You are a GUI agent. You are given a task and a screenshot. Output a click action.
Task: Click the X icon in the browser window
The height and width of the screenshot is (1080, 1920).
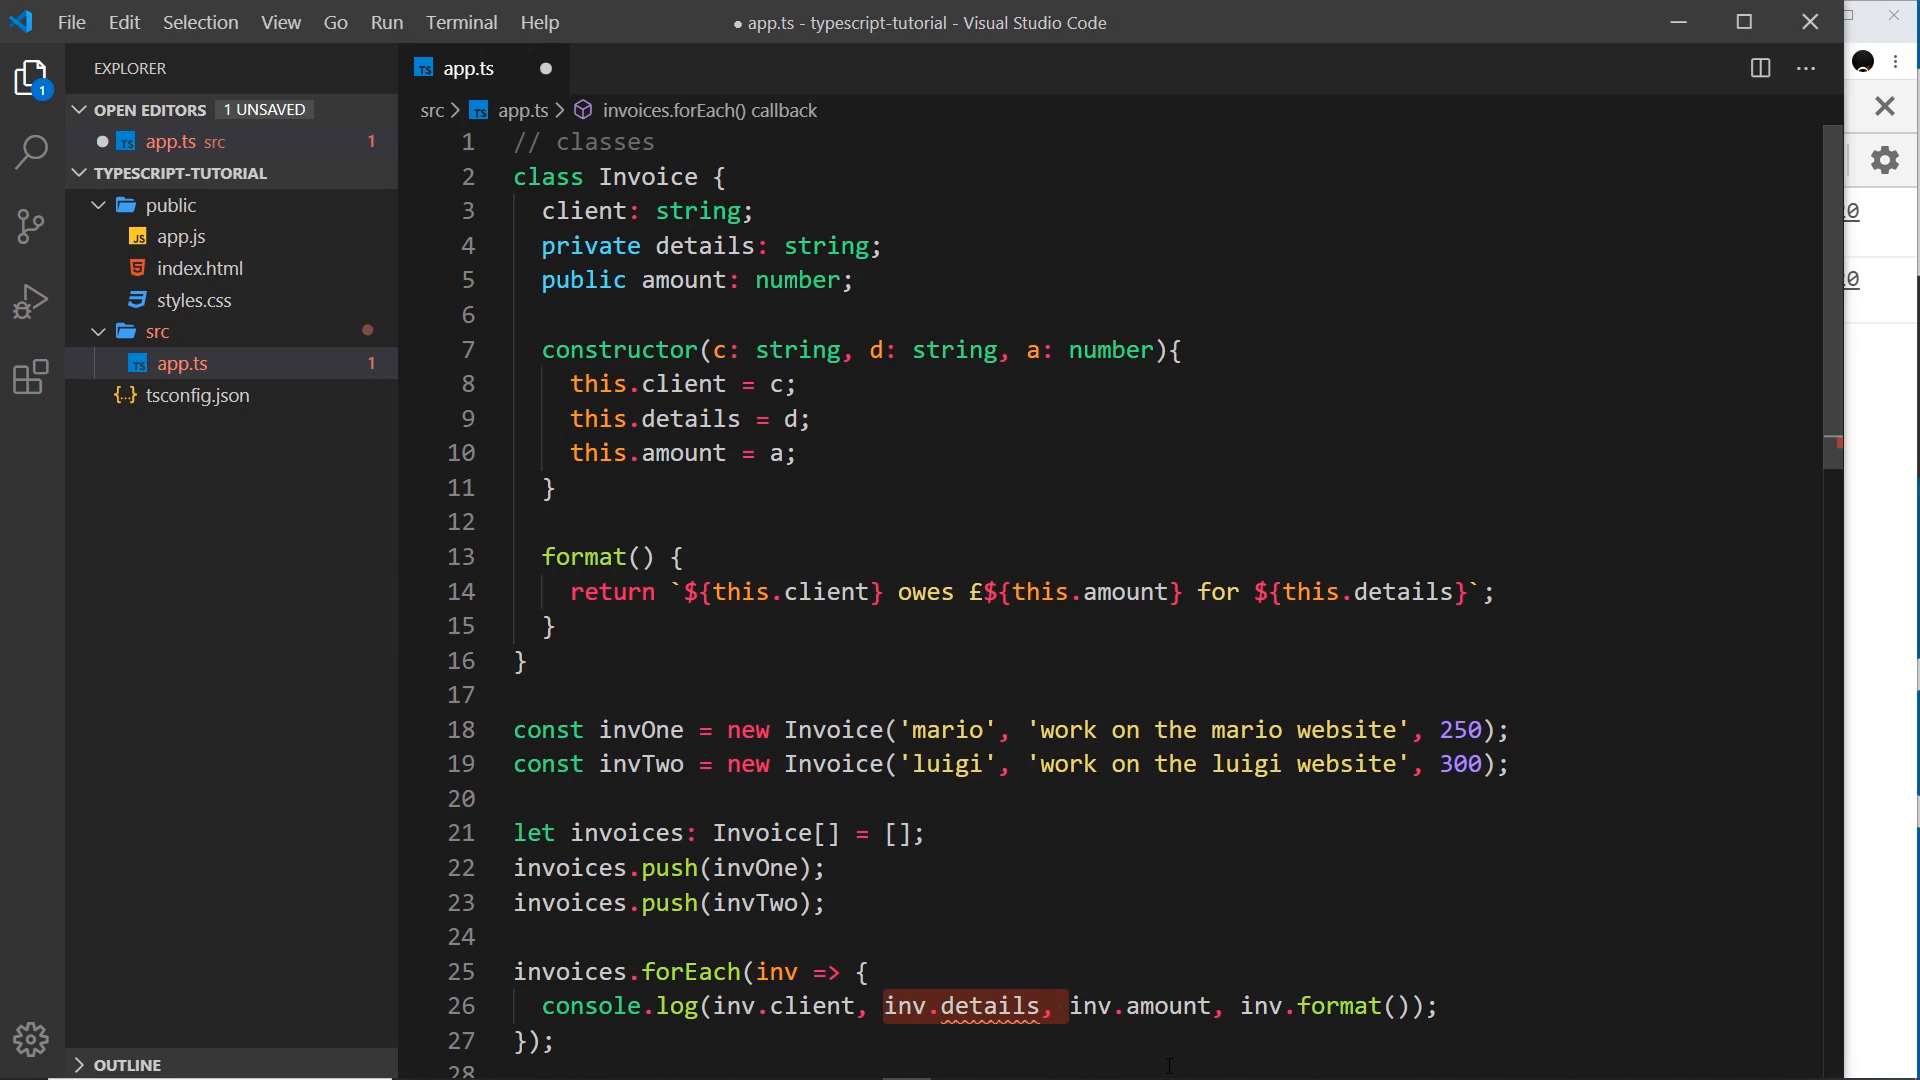1885,106
